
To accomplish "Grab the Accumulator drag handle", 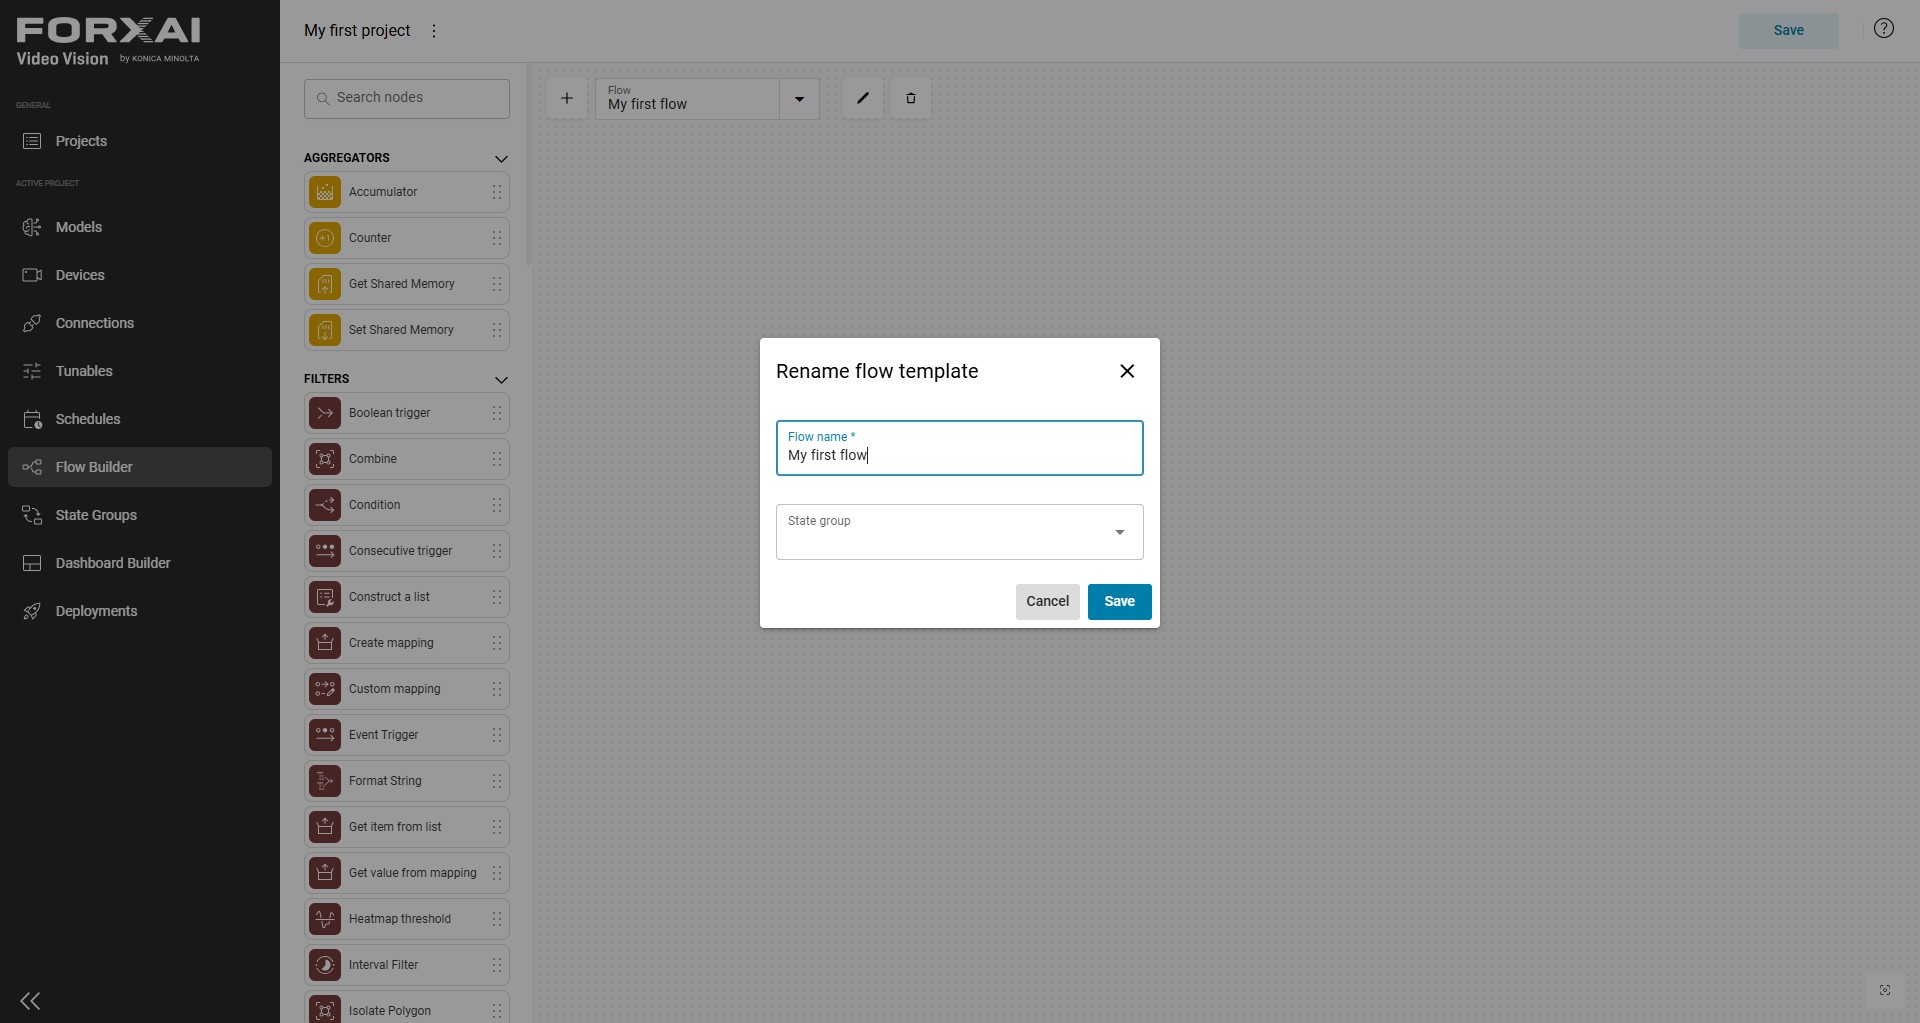I will click(497, 192).
